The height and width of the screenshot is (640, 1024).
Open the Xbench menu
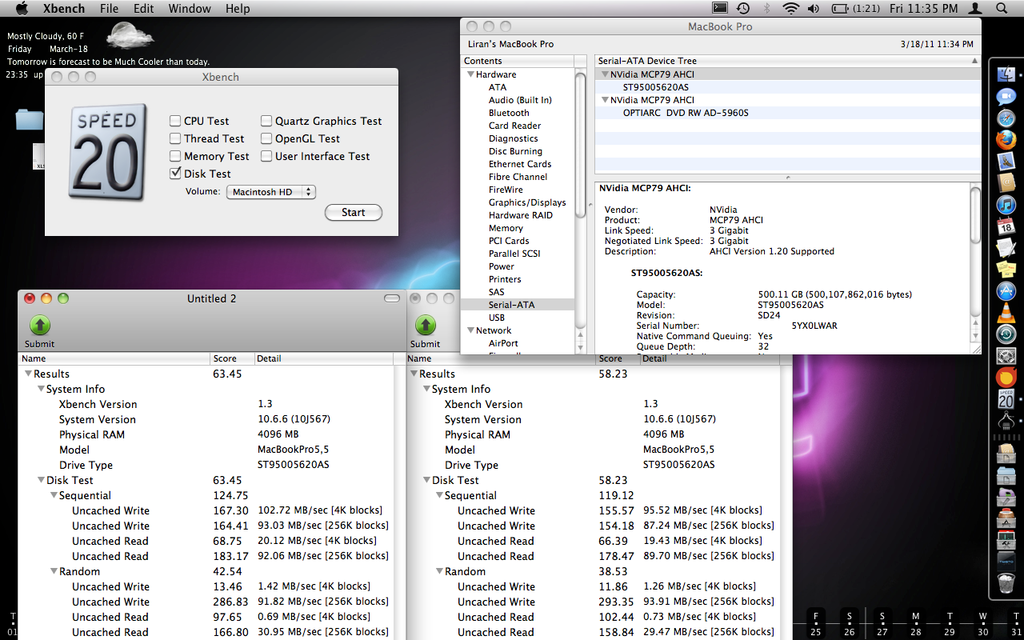[62, 8]
